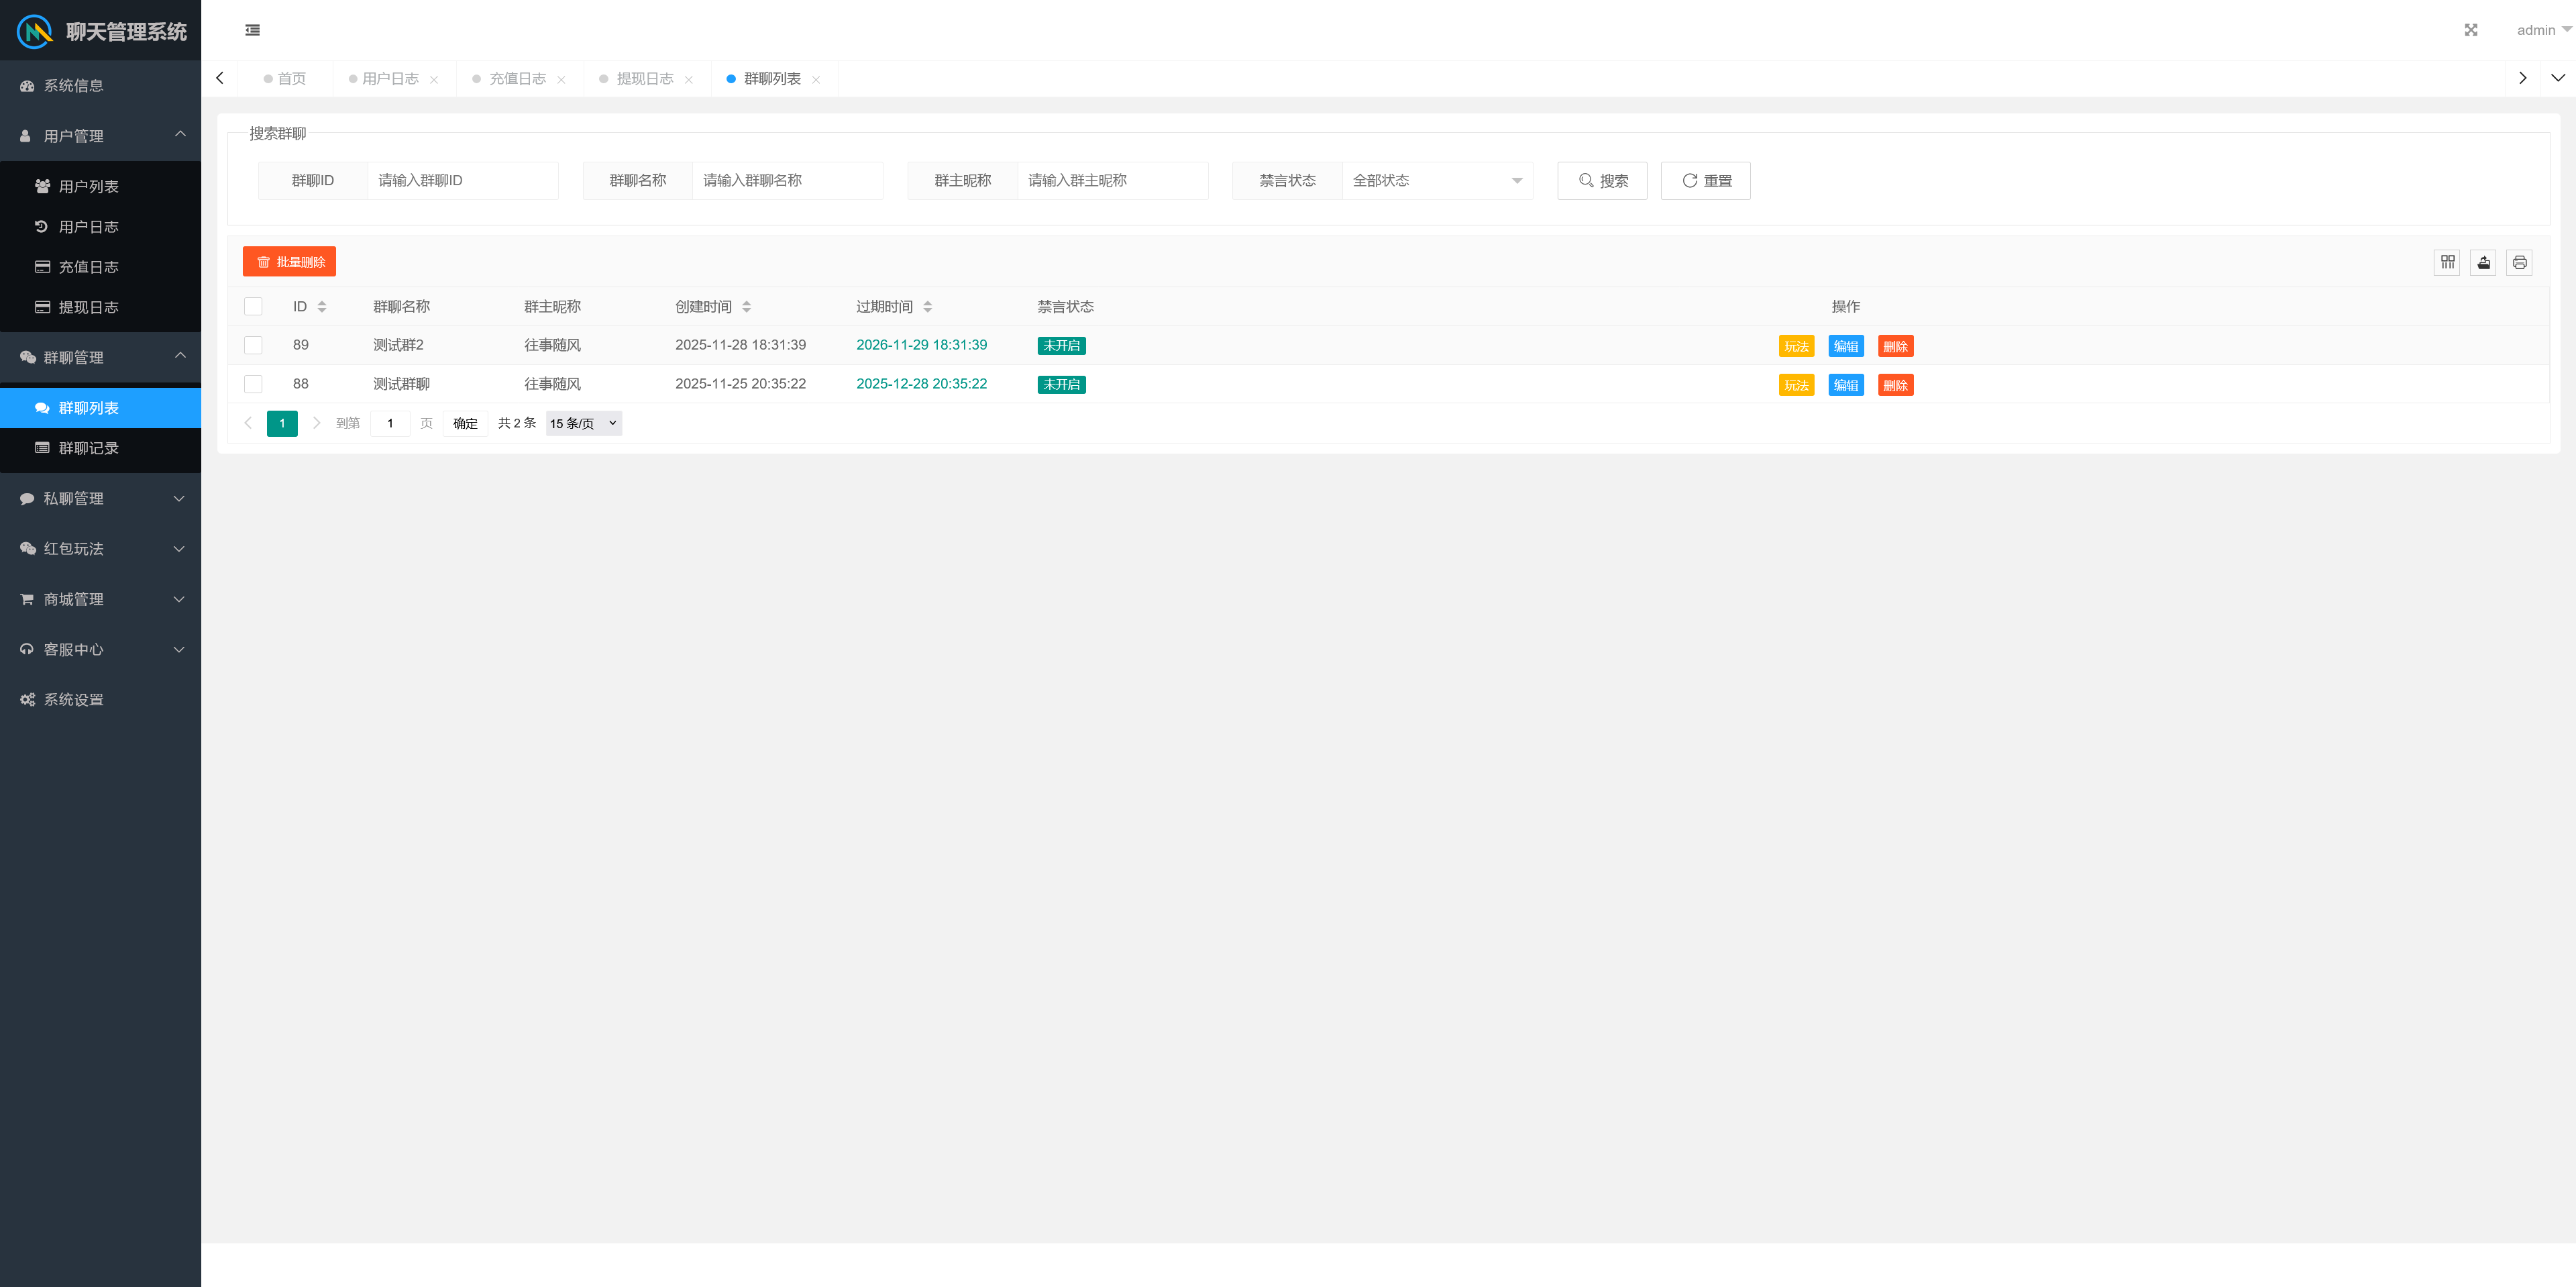
Task: Expand the 红包玩法 sidebar menu
Action: [x=100, y=548]
